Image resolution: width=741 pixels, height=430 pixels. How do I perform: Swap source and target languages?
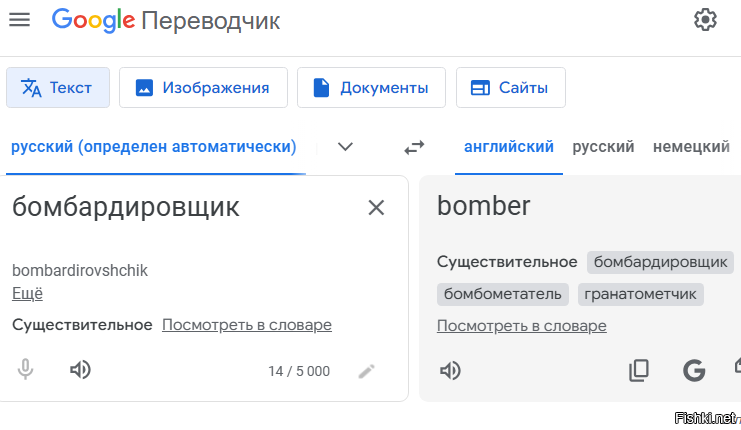click(x=414, y=147)
